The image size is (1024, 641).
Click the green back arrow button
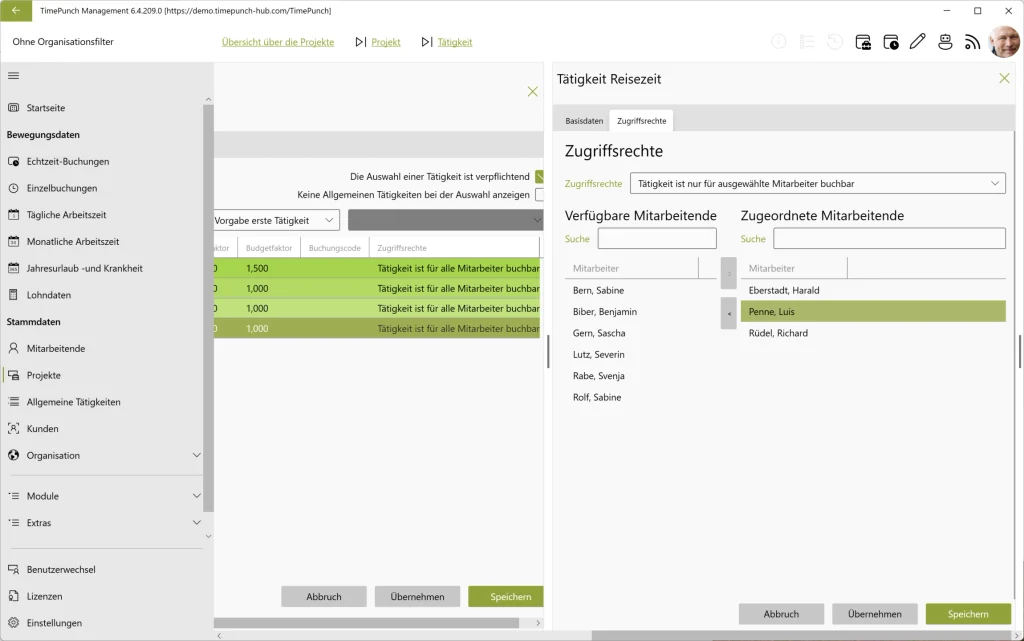[16, 10]
